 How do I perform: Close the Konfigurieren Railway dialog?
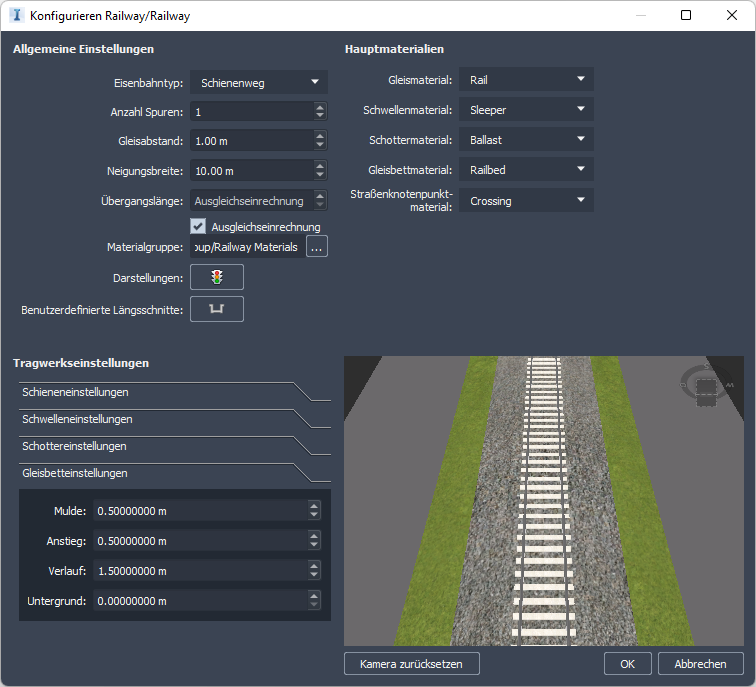[731, 15]
